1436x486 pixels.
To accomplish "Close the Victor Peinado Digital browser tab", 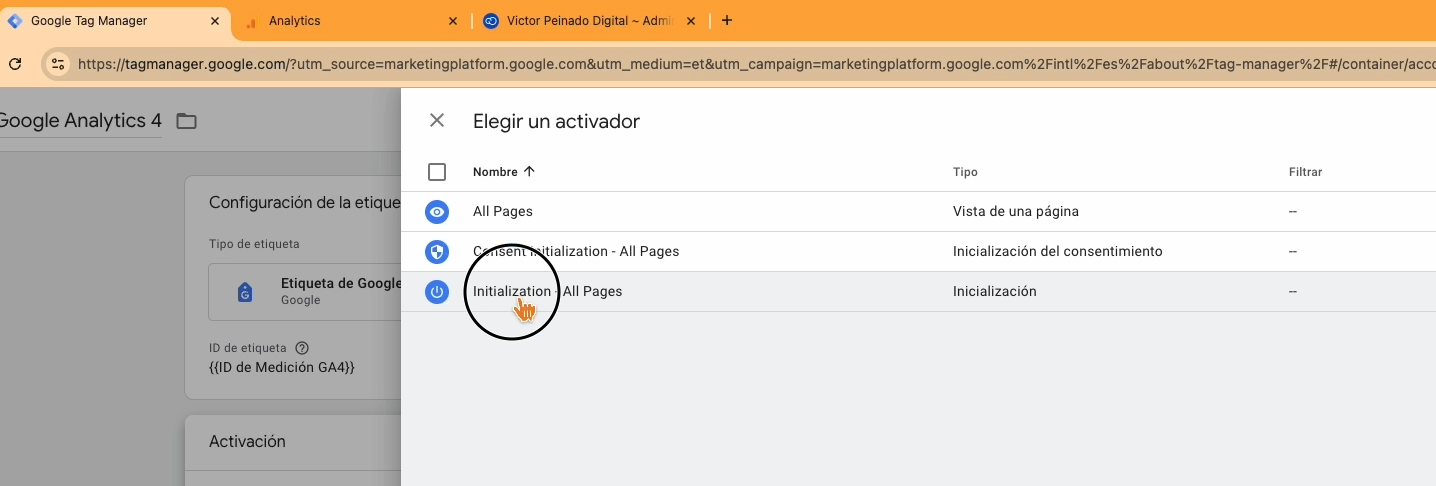I will (690, 21).
